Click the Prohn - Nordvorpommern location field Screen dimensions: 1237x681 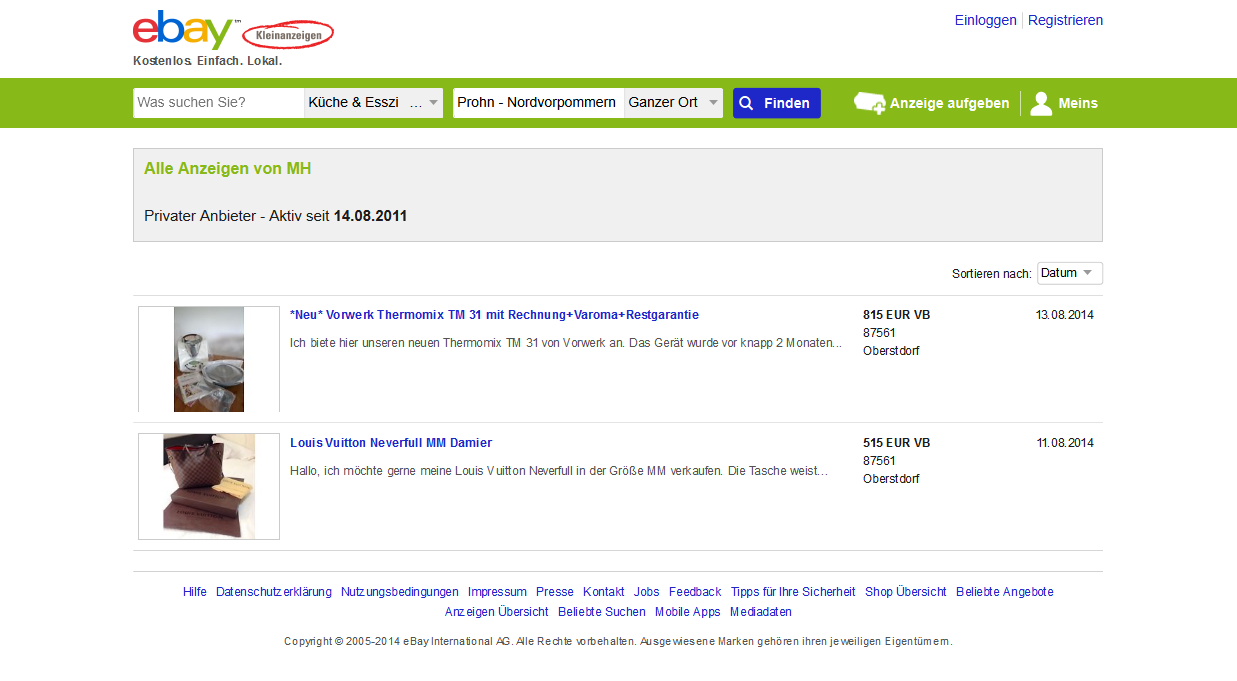pyautogui.click(x=538, y=103)
